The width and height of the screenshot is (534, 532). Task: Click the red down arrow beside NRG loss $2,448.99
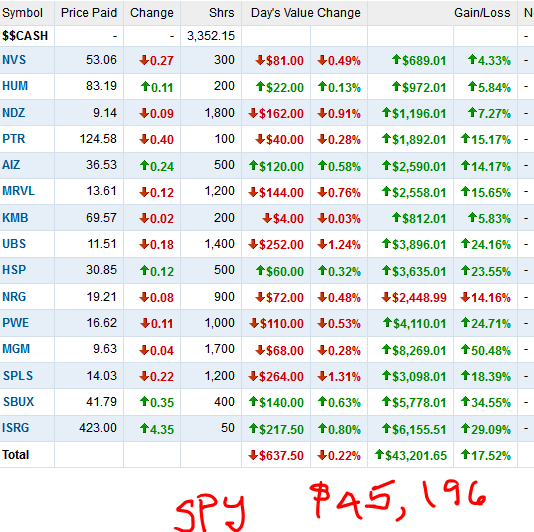click(x=386, y=297)
